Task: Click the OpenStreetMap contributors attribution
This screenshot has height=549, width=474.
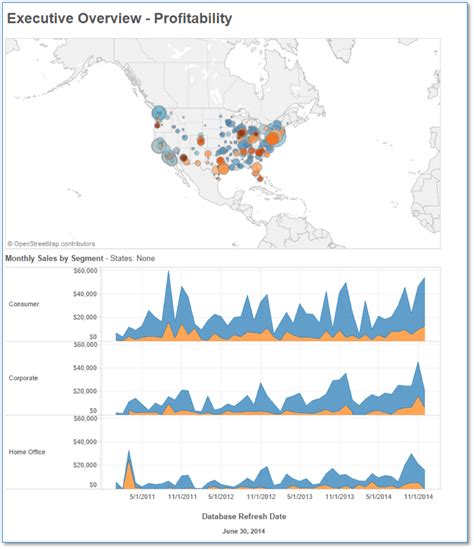Action: pos(51,244)
